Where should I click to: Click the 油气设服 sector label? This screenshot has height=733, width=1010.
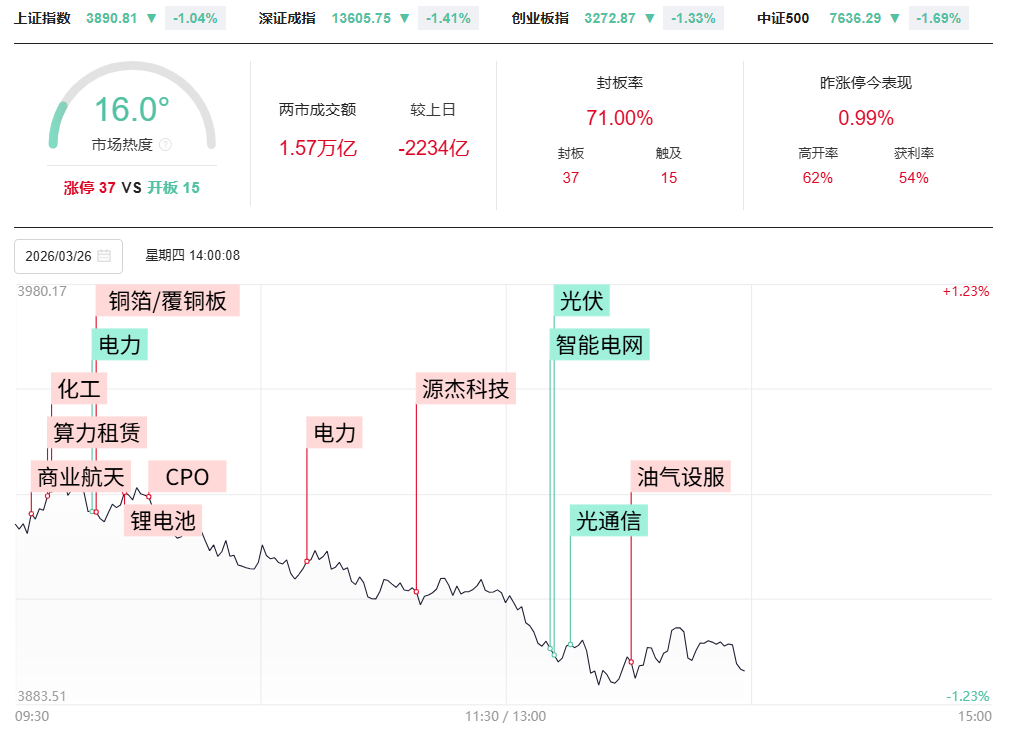681,477
